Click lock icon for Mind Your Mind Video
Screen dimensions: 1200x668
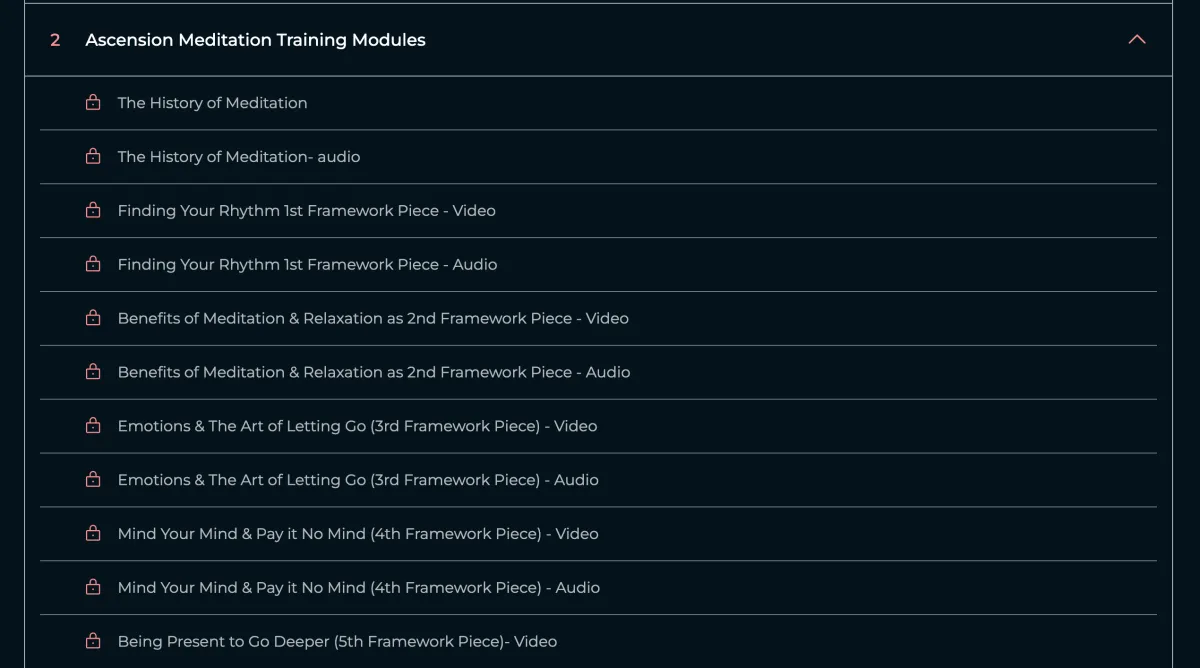tap(93, 535)
